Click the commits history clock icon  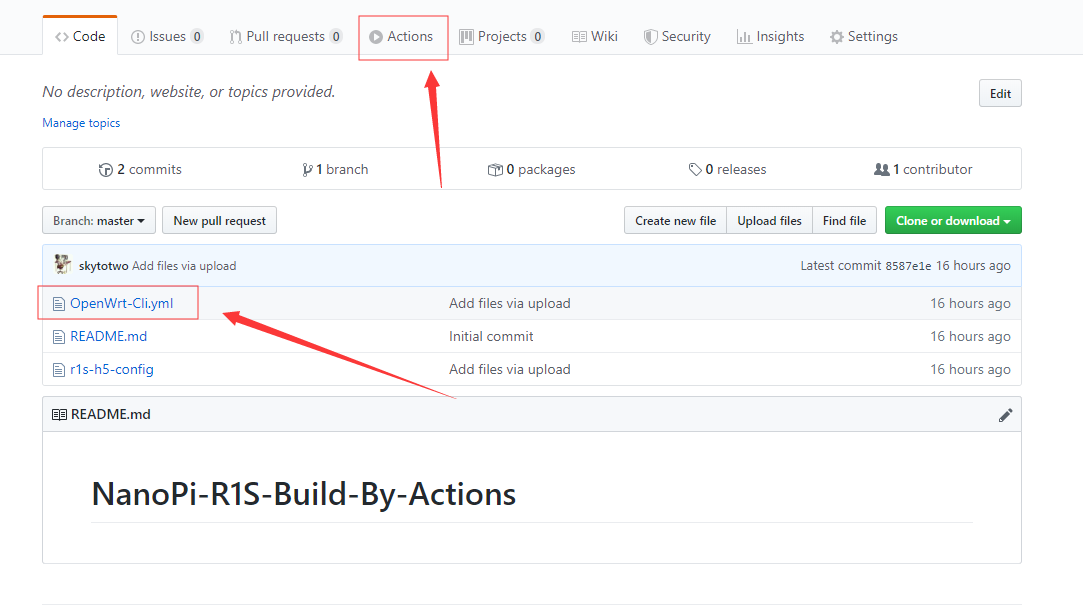tap(106, 170)
